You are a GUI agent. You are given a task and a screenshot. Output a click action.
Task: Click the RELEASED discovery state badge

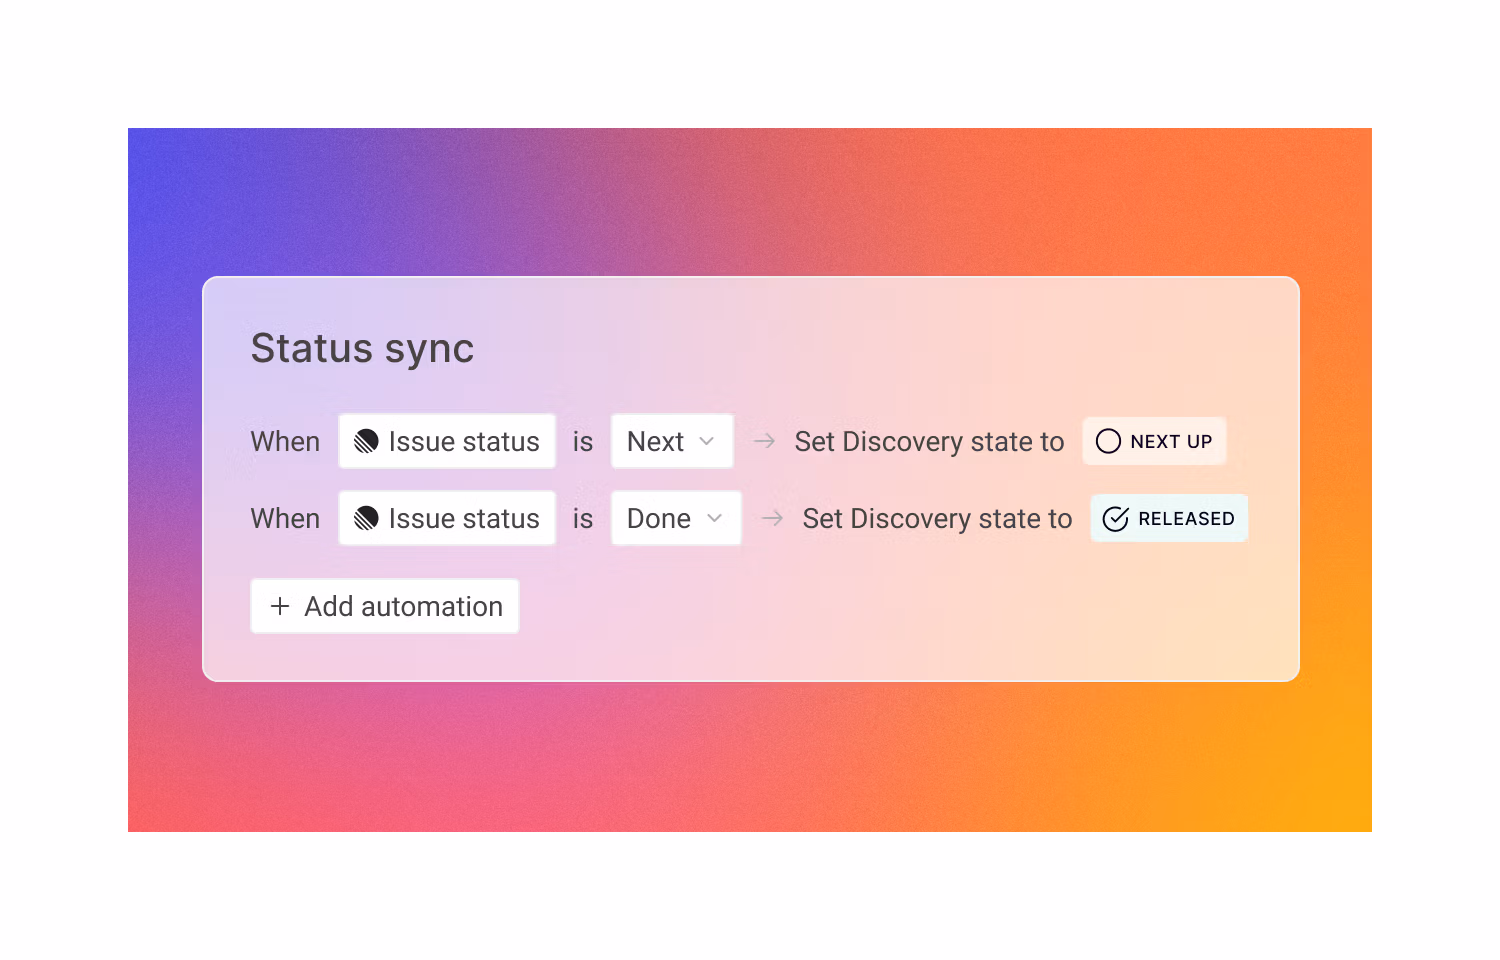tap(1169, 518)
